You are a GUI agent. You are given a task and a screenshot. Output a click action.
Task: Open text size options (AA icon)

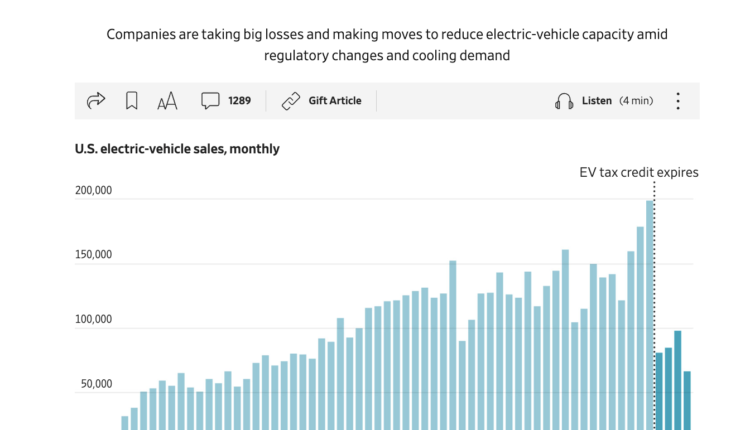[167, 101]
